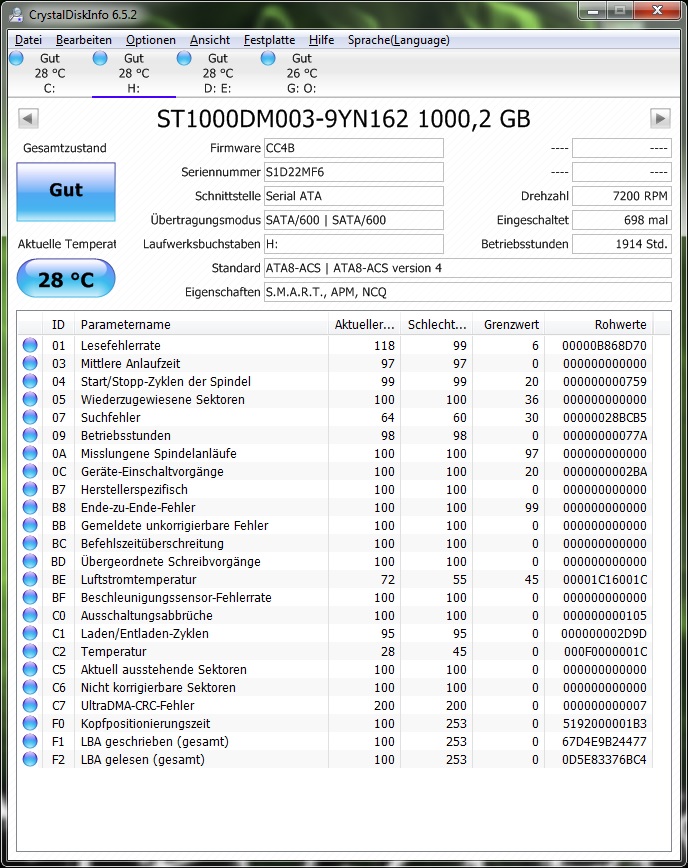Screen dimensions: 688x868
Task: Click status icon for Übergeordnete Schreibvorgänge row
Action: click(x=30, y=561)
